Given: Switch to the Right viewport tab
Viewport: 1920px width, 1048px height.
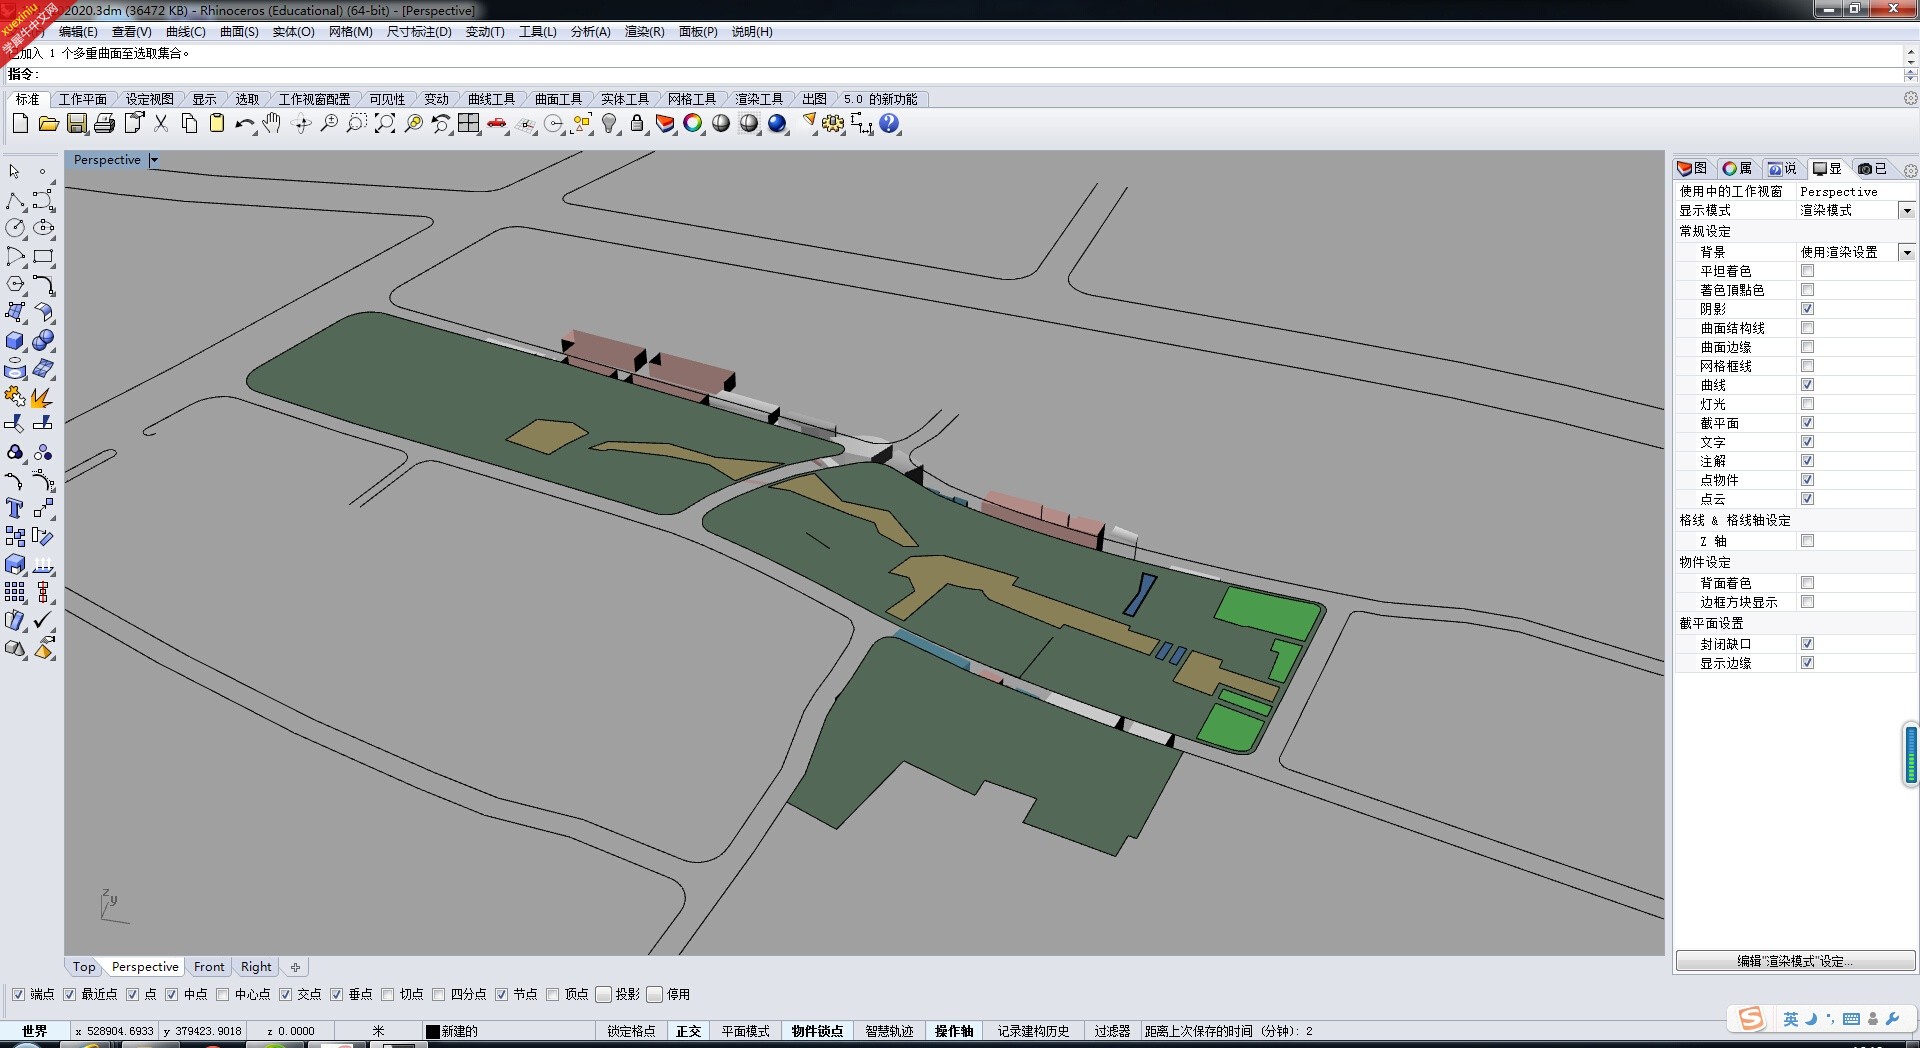Looking at the screenshot, I should tap(256, 967).
